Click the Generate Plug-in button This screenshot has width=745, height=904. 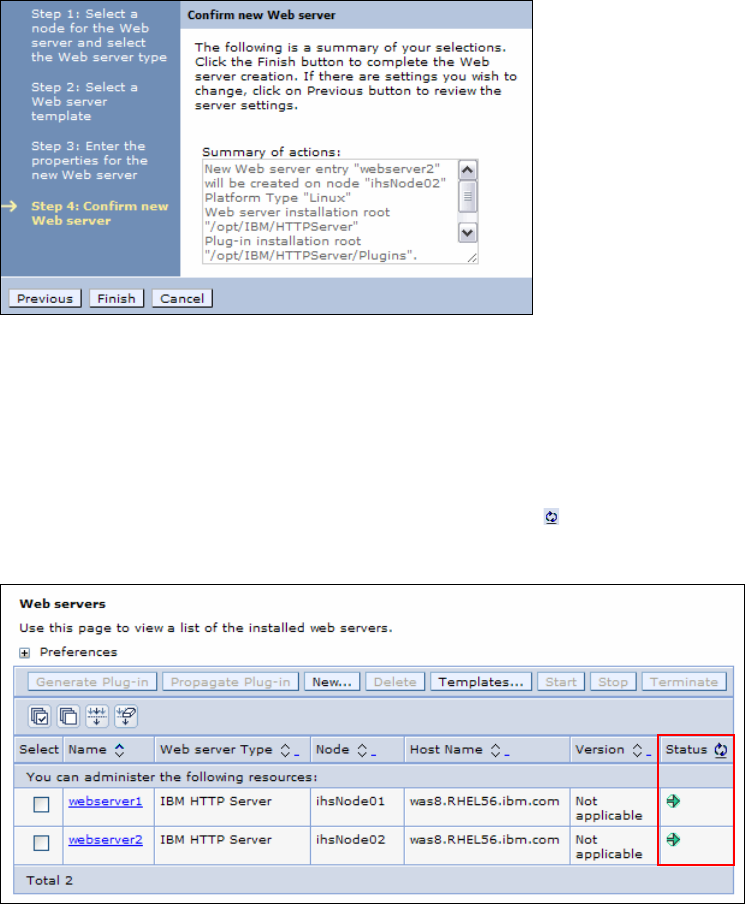92,682
